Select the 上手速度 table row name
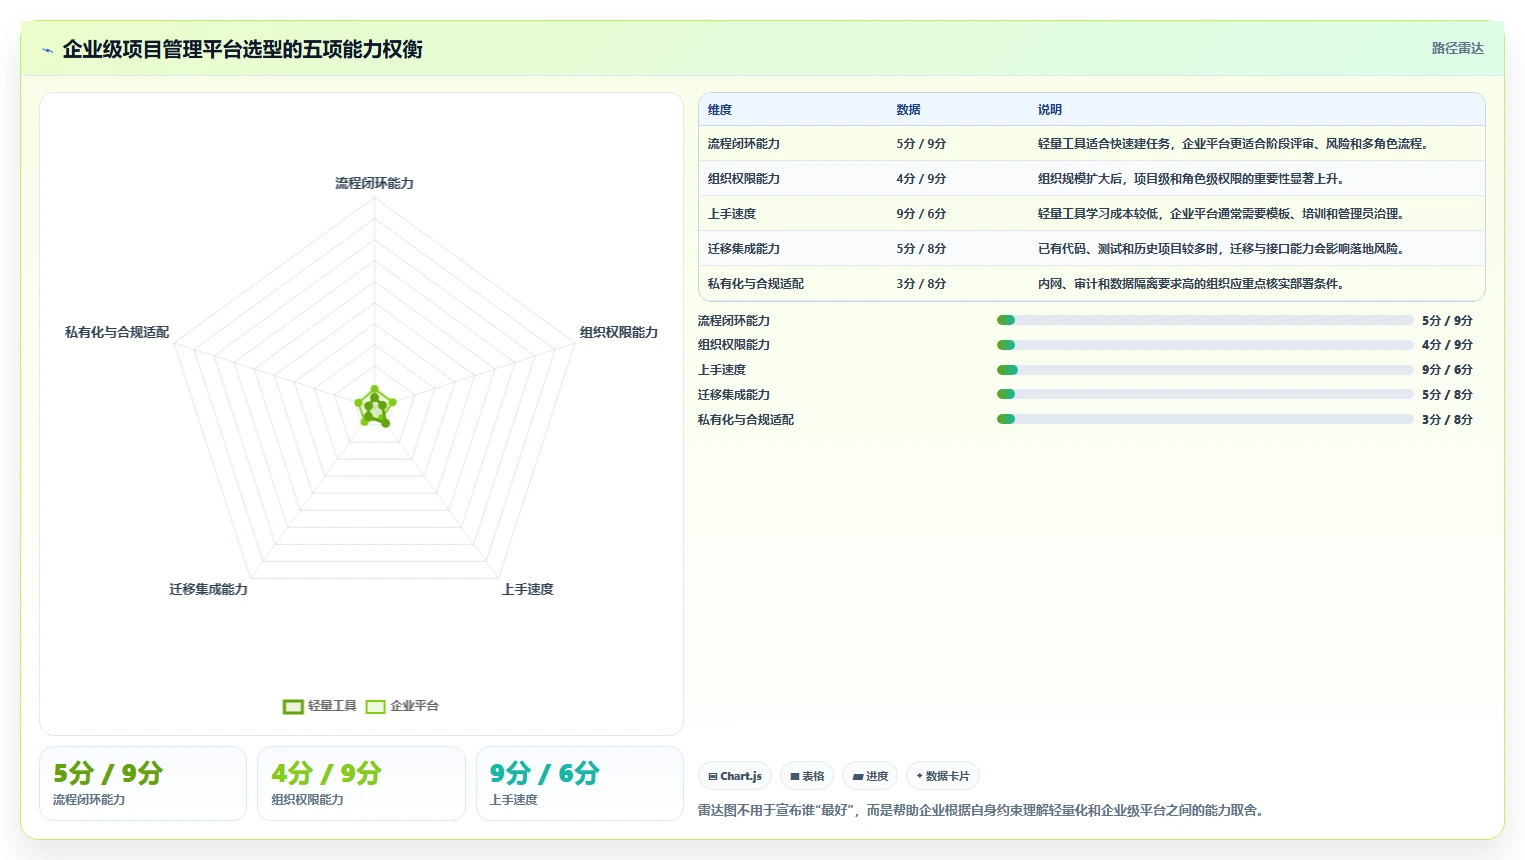This screenshot has height=860, width=1525. click(732, 214)
